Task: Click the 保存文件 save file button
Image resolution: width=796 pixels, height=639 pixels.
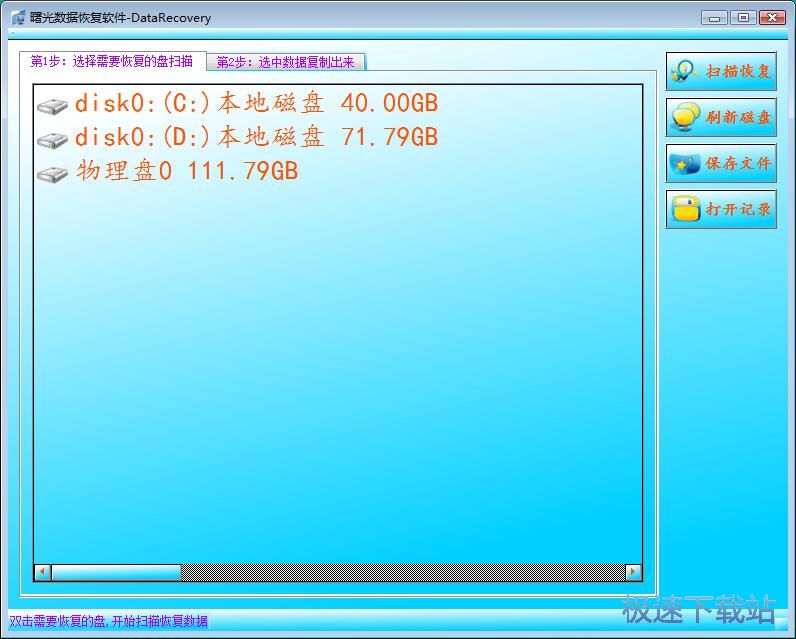Action: click(721, 163)
